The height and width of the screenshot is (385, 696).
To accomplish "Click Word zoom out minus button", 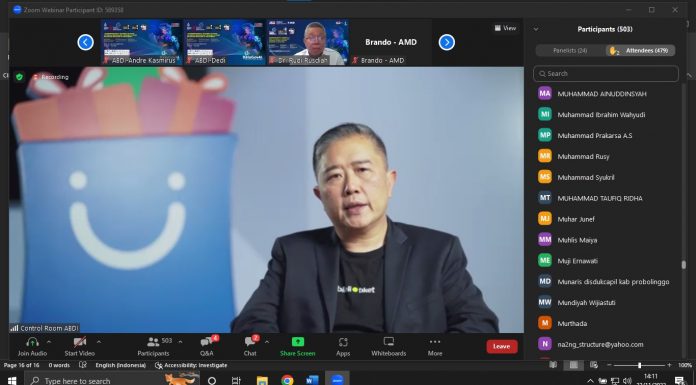I will tap(609, 365).
